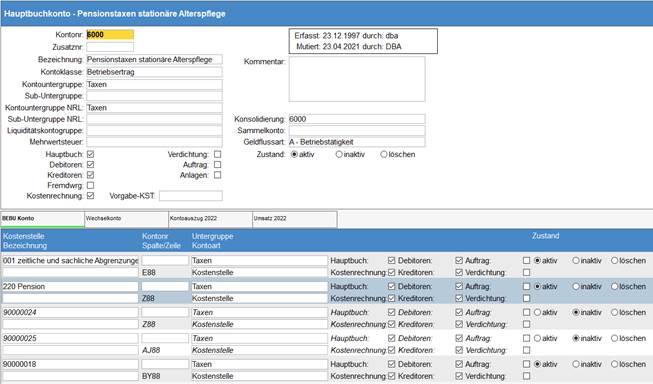
Task: Set 220 Pension row to löschen
Action: [615, 287]
